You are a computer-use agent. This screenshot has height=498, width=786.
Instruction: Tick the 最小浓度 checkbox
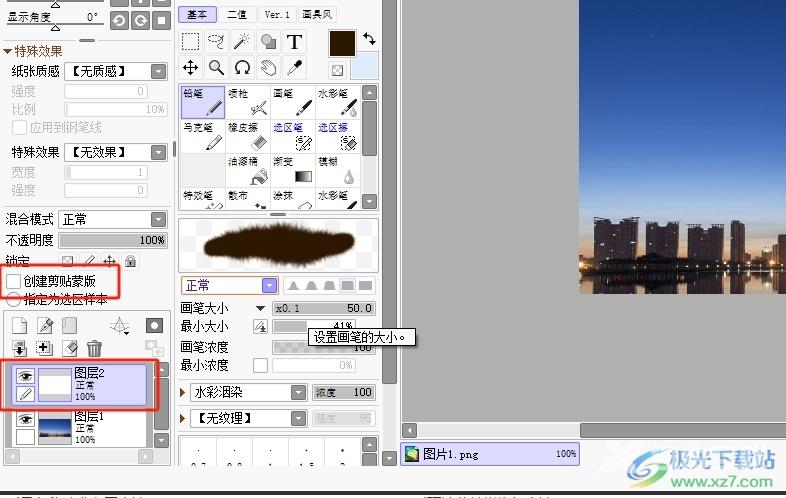tap(260, 365)
